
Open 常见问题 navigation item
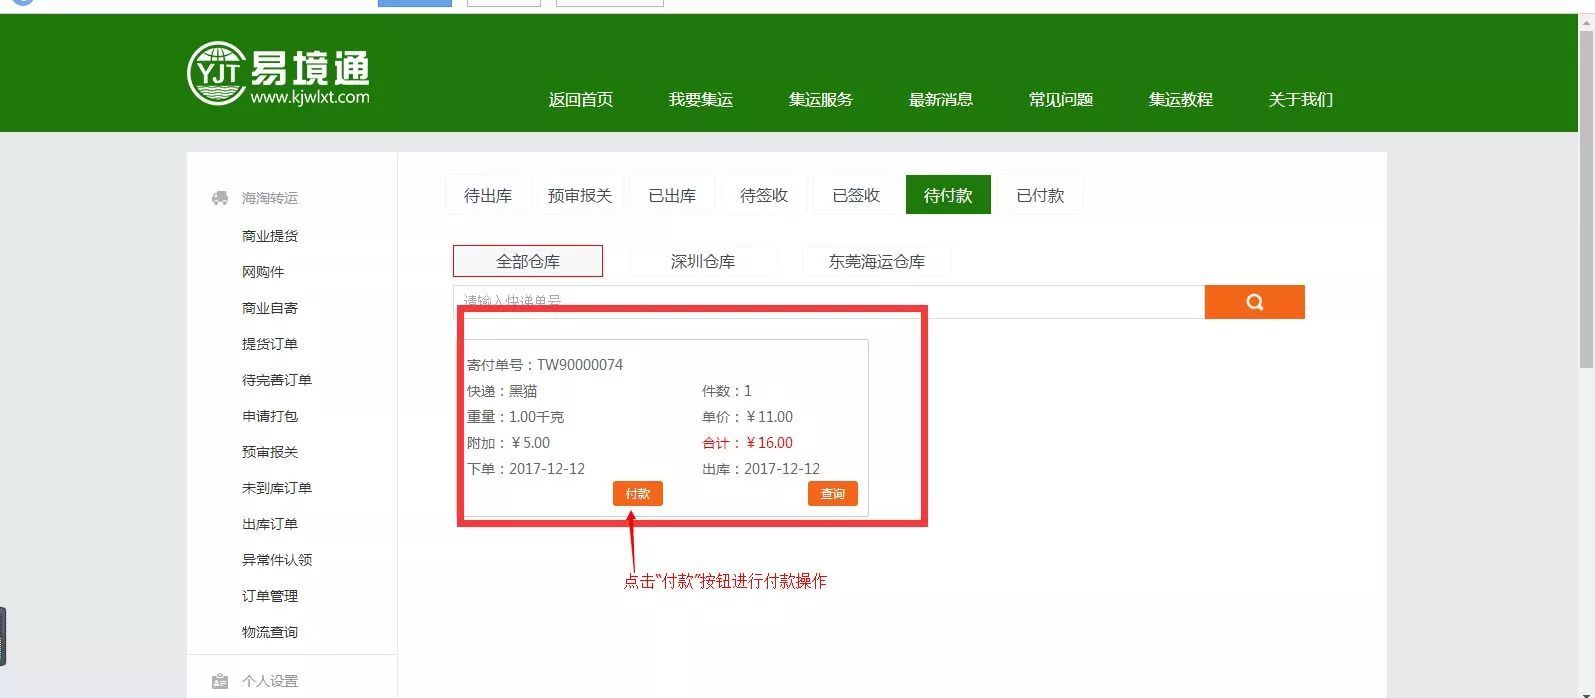1061,99
